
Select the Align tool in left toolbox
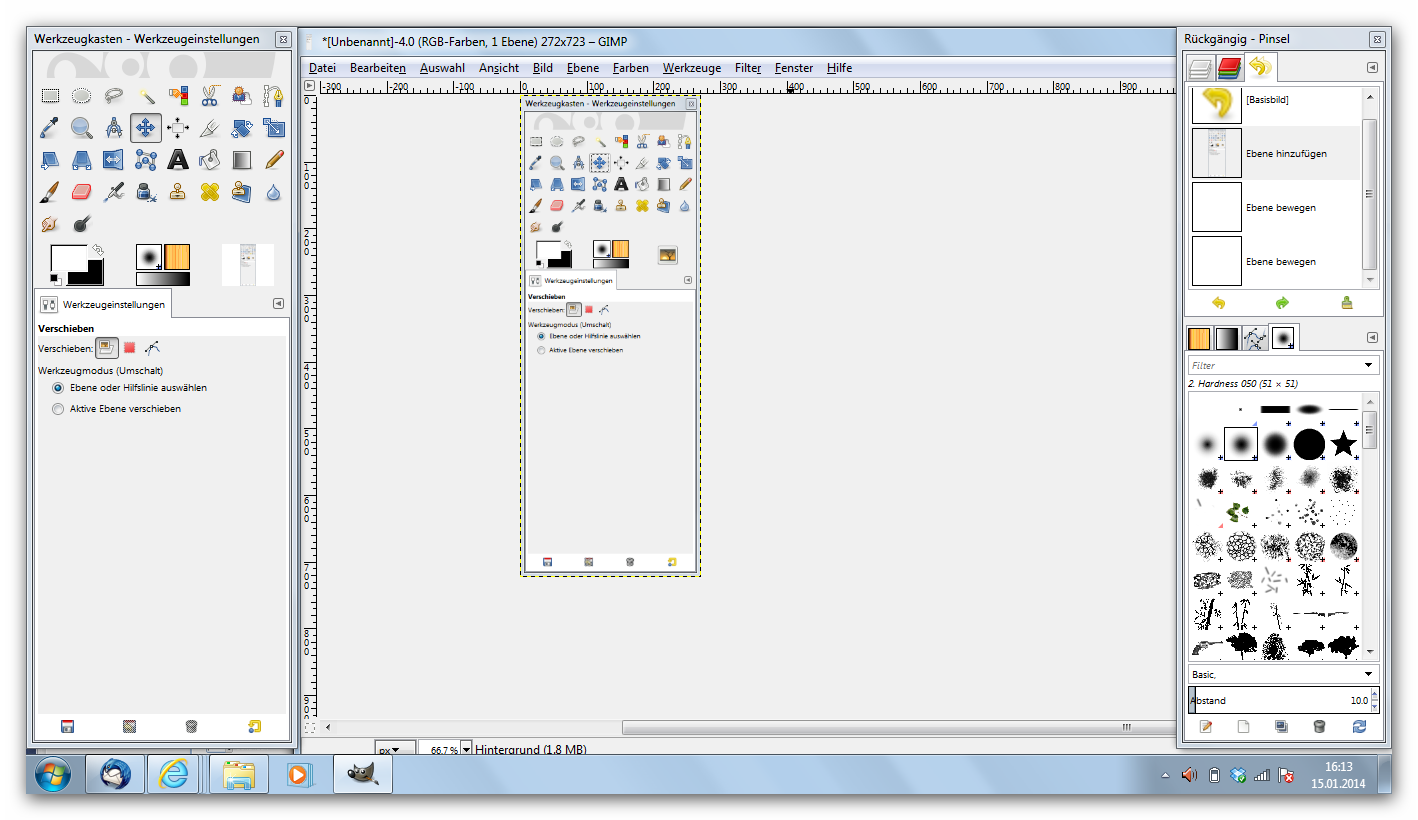178,128
